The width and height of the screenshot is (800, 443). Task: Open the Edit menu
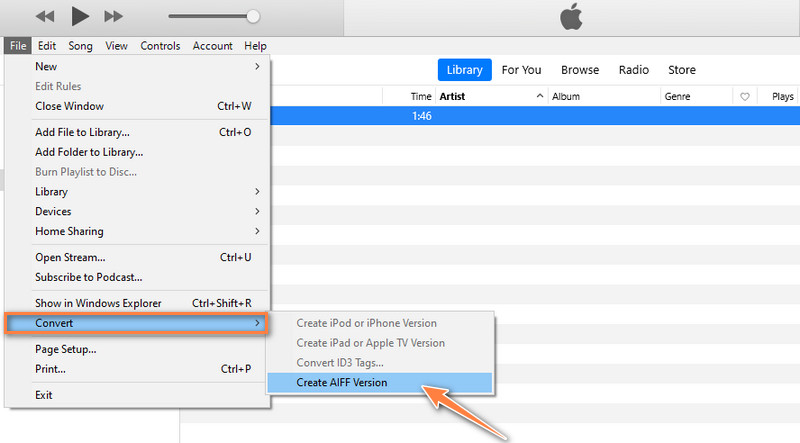(x=47, y=46)
